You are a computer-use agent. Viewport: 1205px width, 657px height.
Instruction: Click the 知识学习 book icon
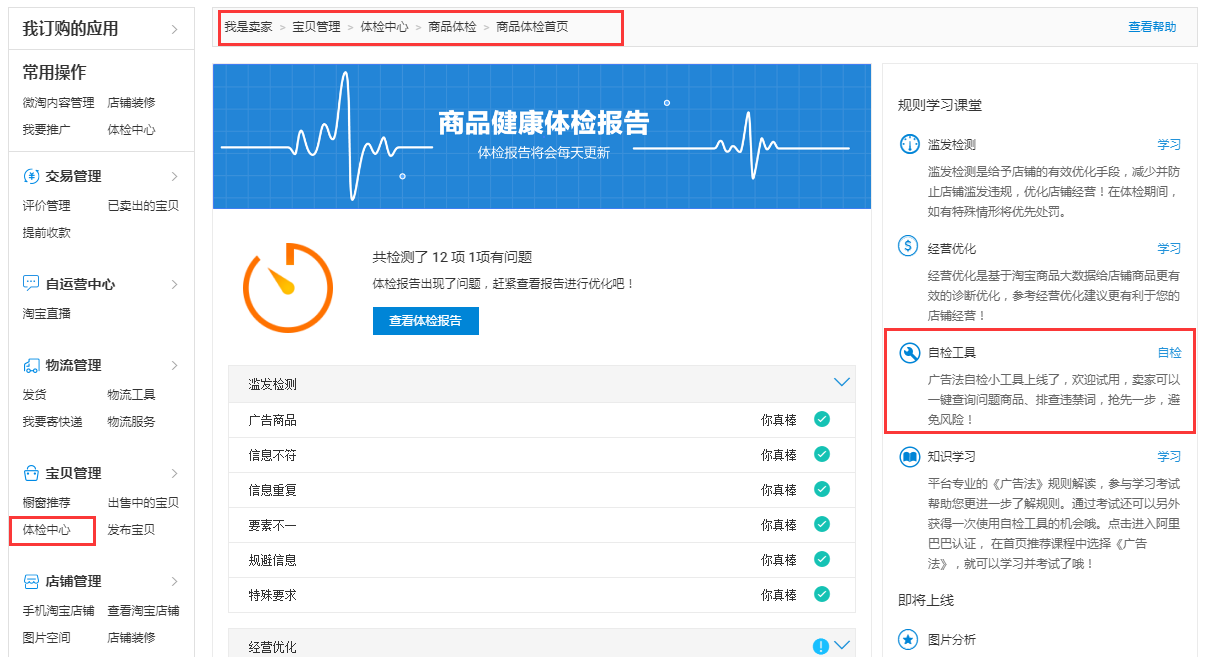point(909,457)
